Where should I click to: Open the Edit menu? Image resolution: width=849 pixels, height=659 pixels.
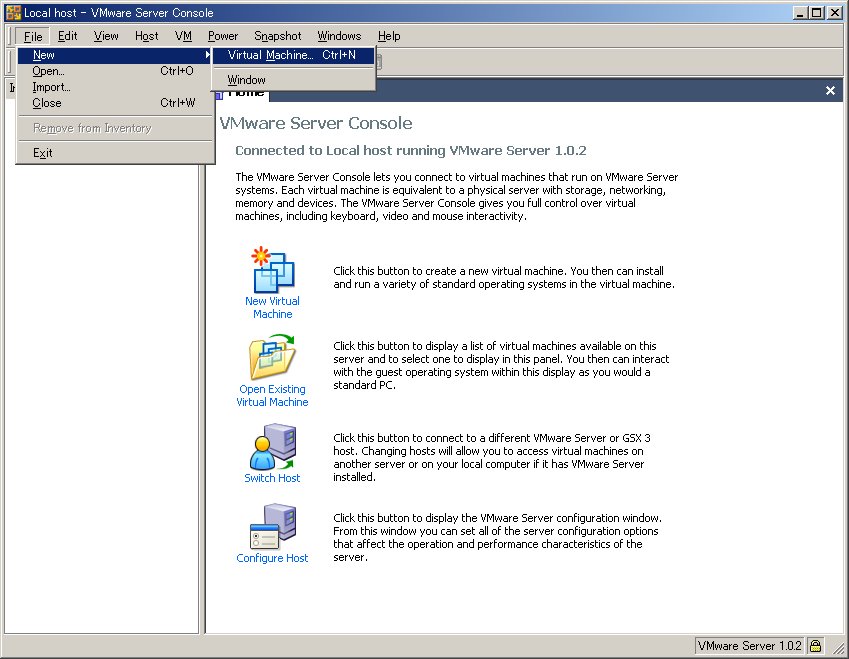click(x=68, y=36)
